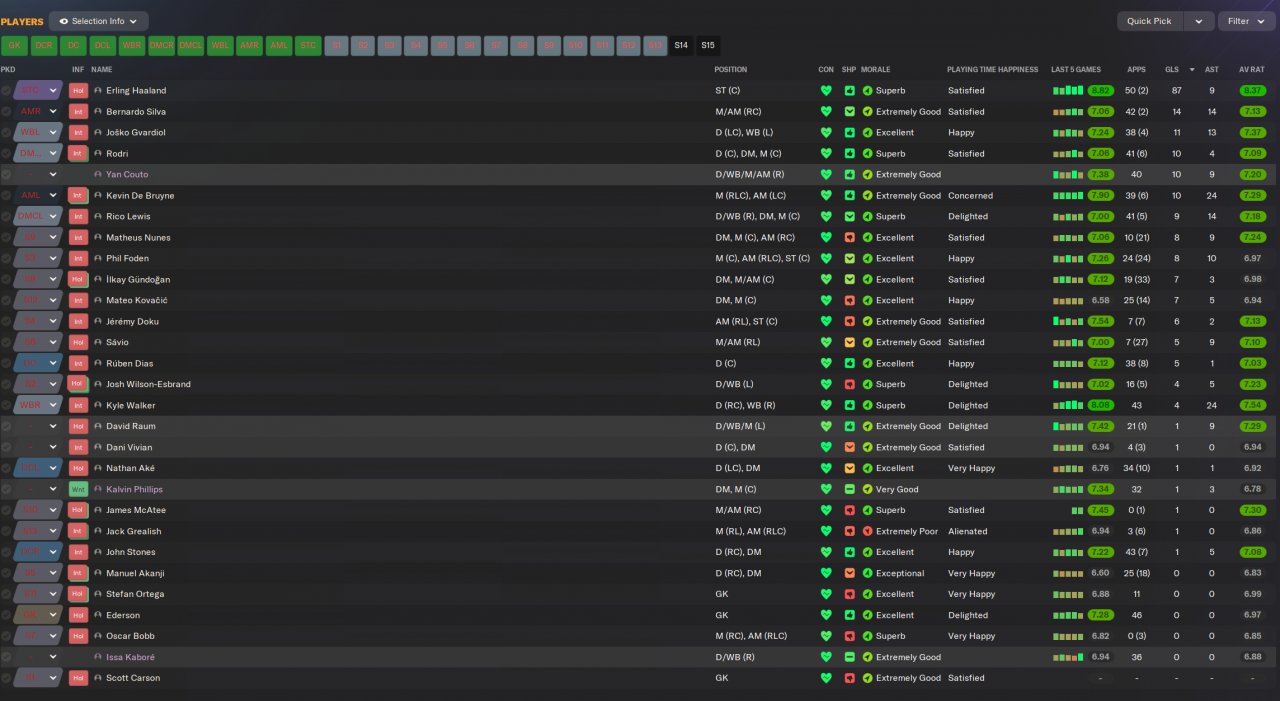Click the Wnt badge beside Kalvin Phillips
1280x701 pixels.
tap(78, 489)
